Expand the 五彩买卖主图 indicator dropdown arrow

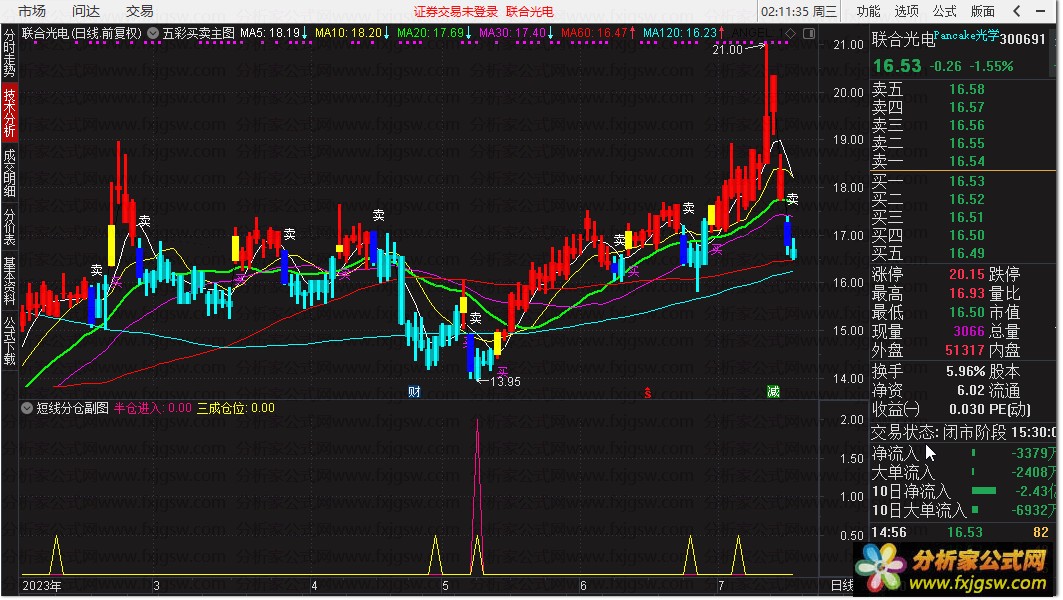(x=153, y=33)
